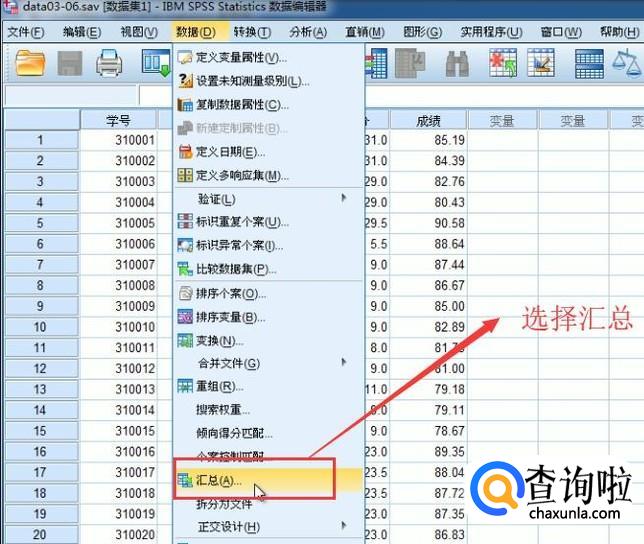Image resolution: width=644 pixels, height=544 pixels.
Task: Select 汇总(A) in the Data menu
Action: (x=269, y=480)
